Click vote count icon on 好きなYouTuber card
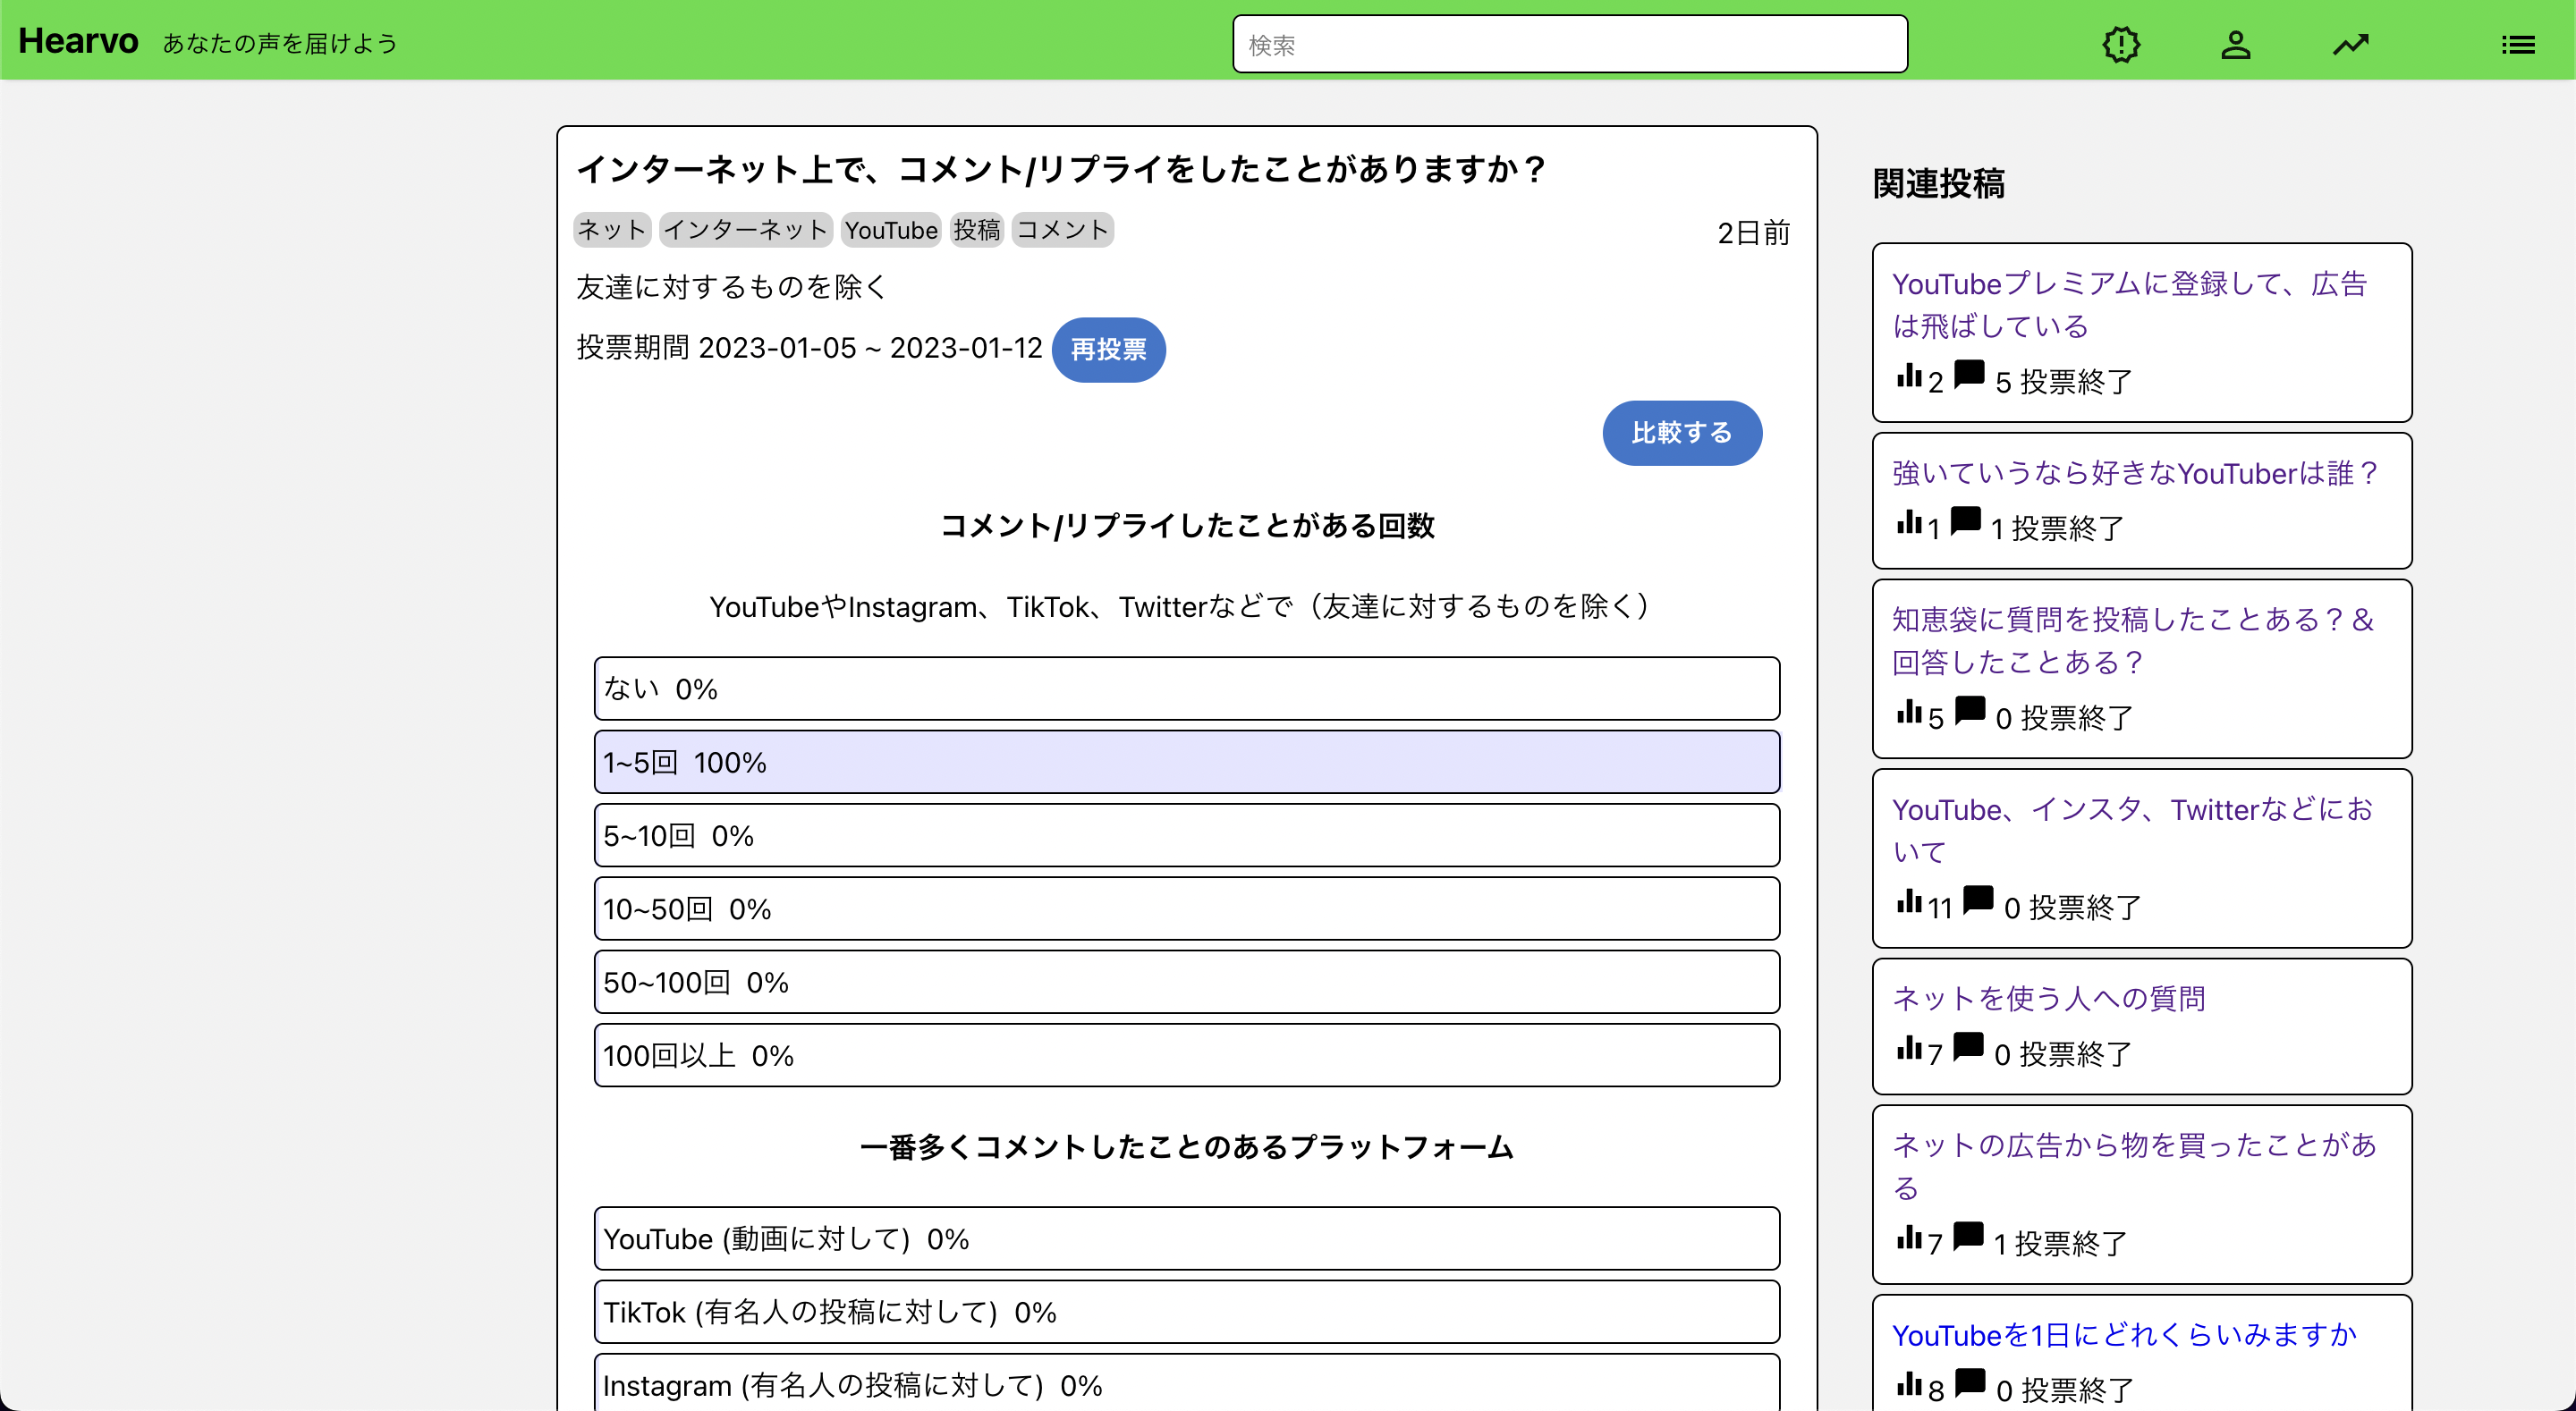Viewport: 2576px width, 1411px height. pos(1909,521)
